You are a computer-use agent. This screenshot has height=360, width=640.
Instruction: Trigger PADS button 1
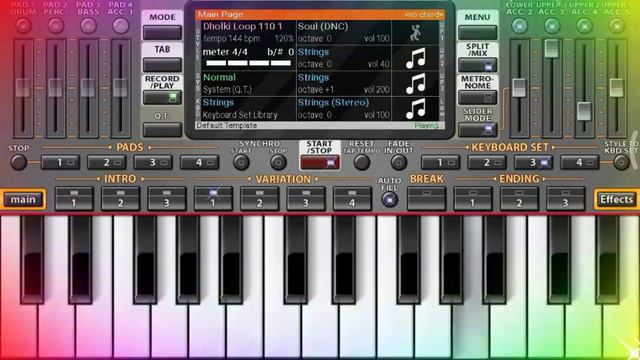[x=60, y=162]
